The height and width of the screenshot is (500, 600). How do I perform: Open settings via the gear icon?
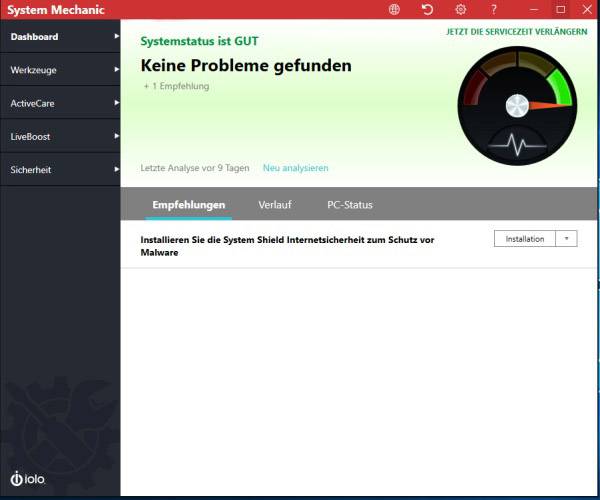point(461,9)
